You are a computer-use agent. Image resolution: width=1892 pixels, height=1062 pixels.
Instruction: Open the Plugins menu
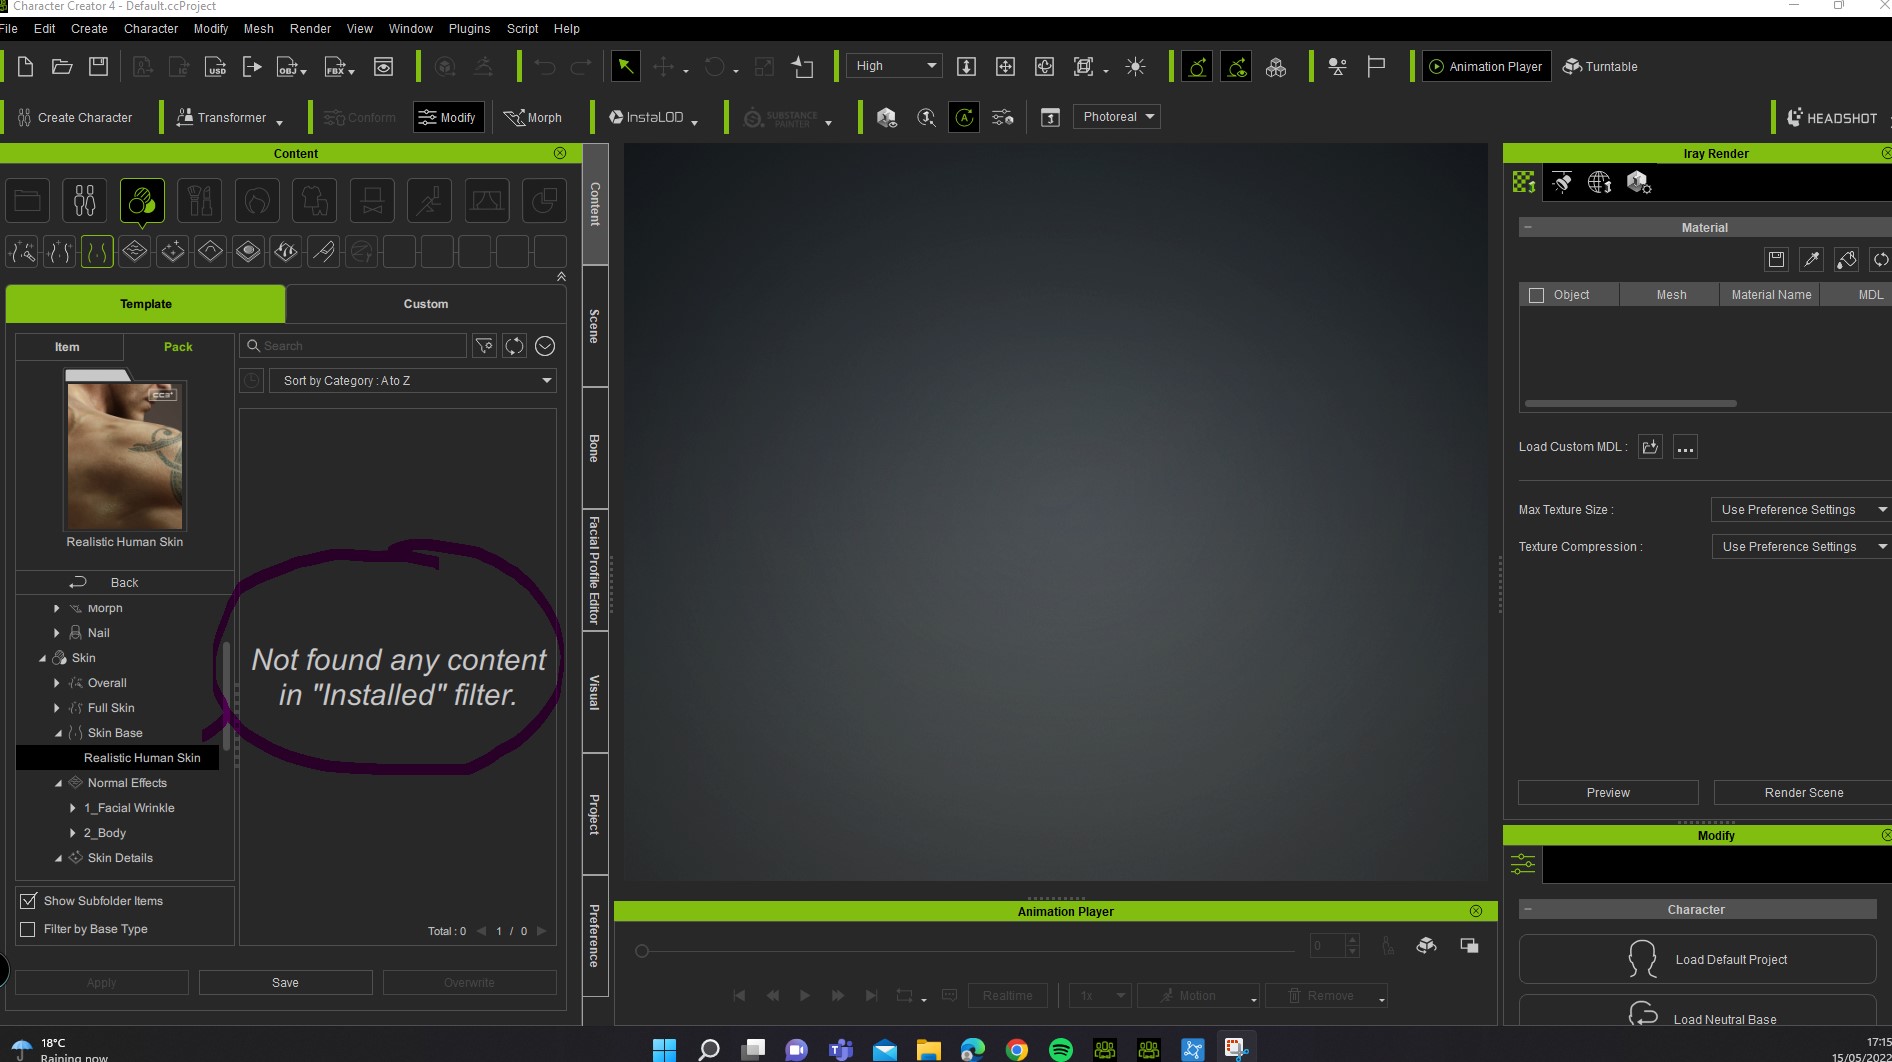[469, 29]
